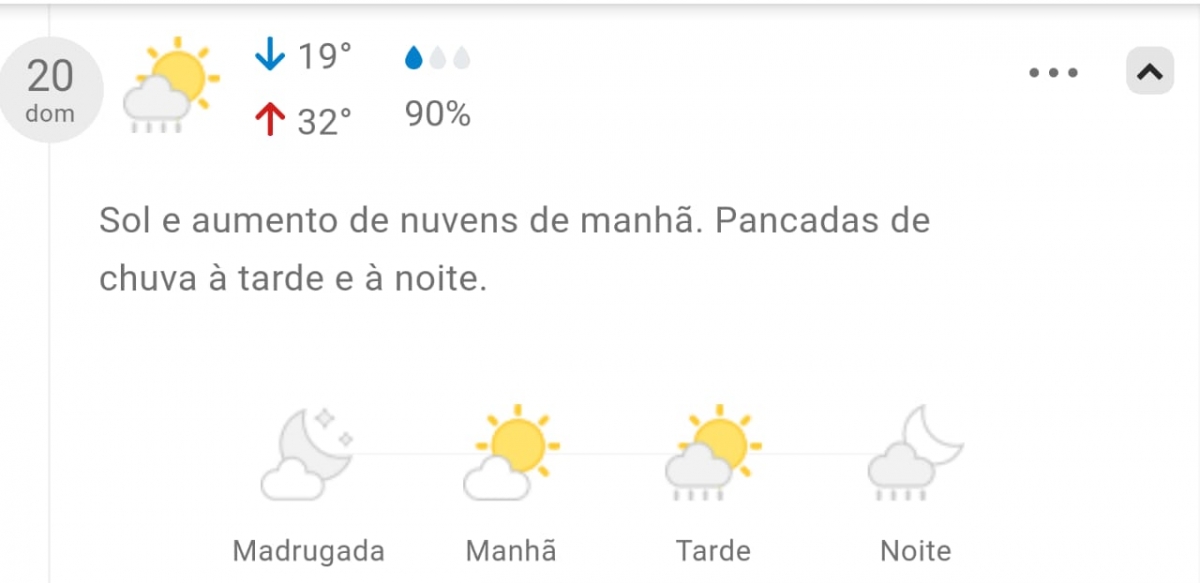Click the red up arrow maximum temperature icon
Viewport: 1200px width, 583px height.
click(270, 120)
